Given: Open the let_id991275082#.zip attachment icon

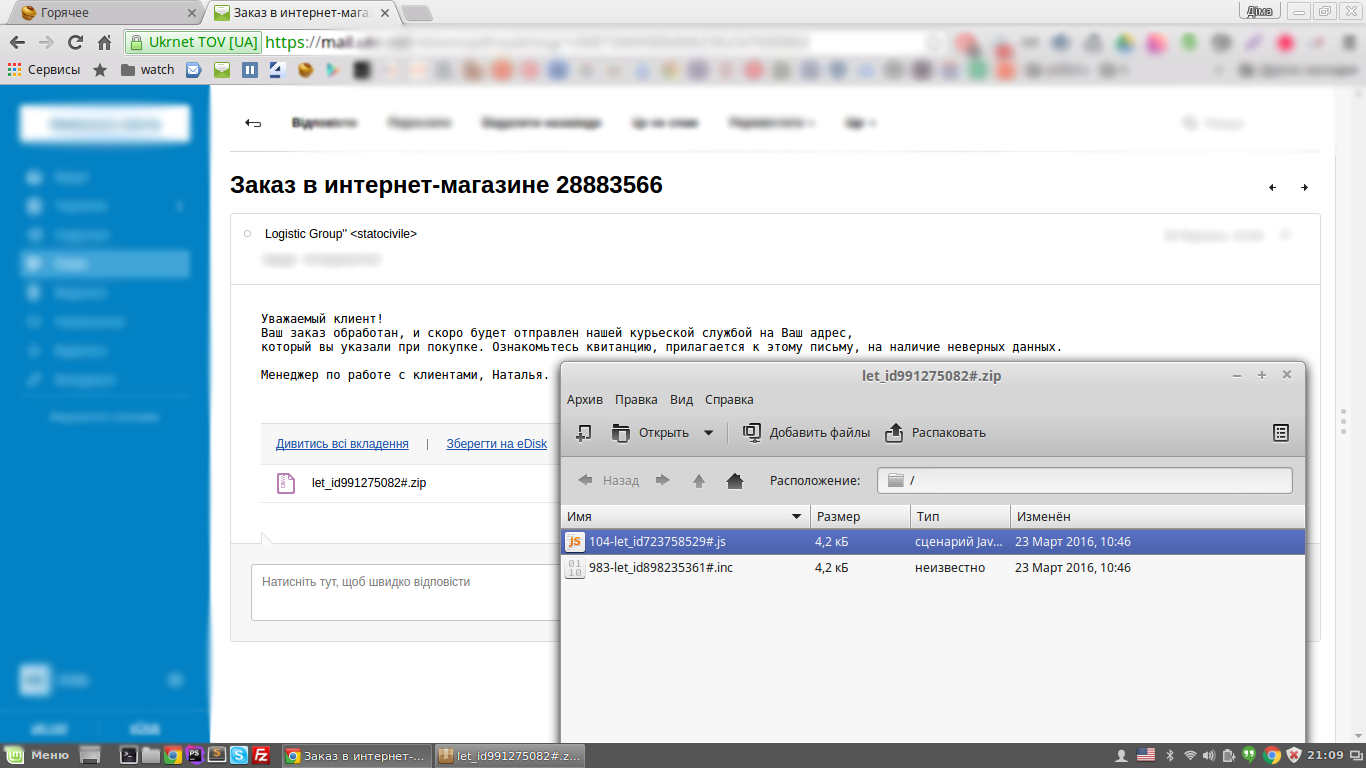Looking at the screenshot, I should 286,483.
